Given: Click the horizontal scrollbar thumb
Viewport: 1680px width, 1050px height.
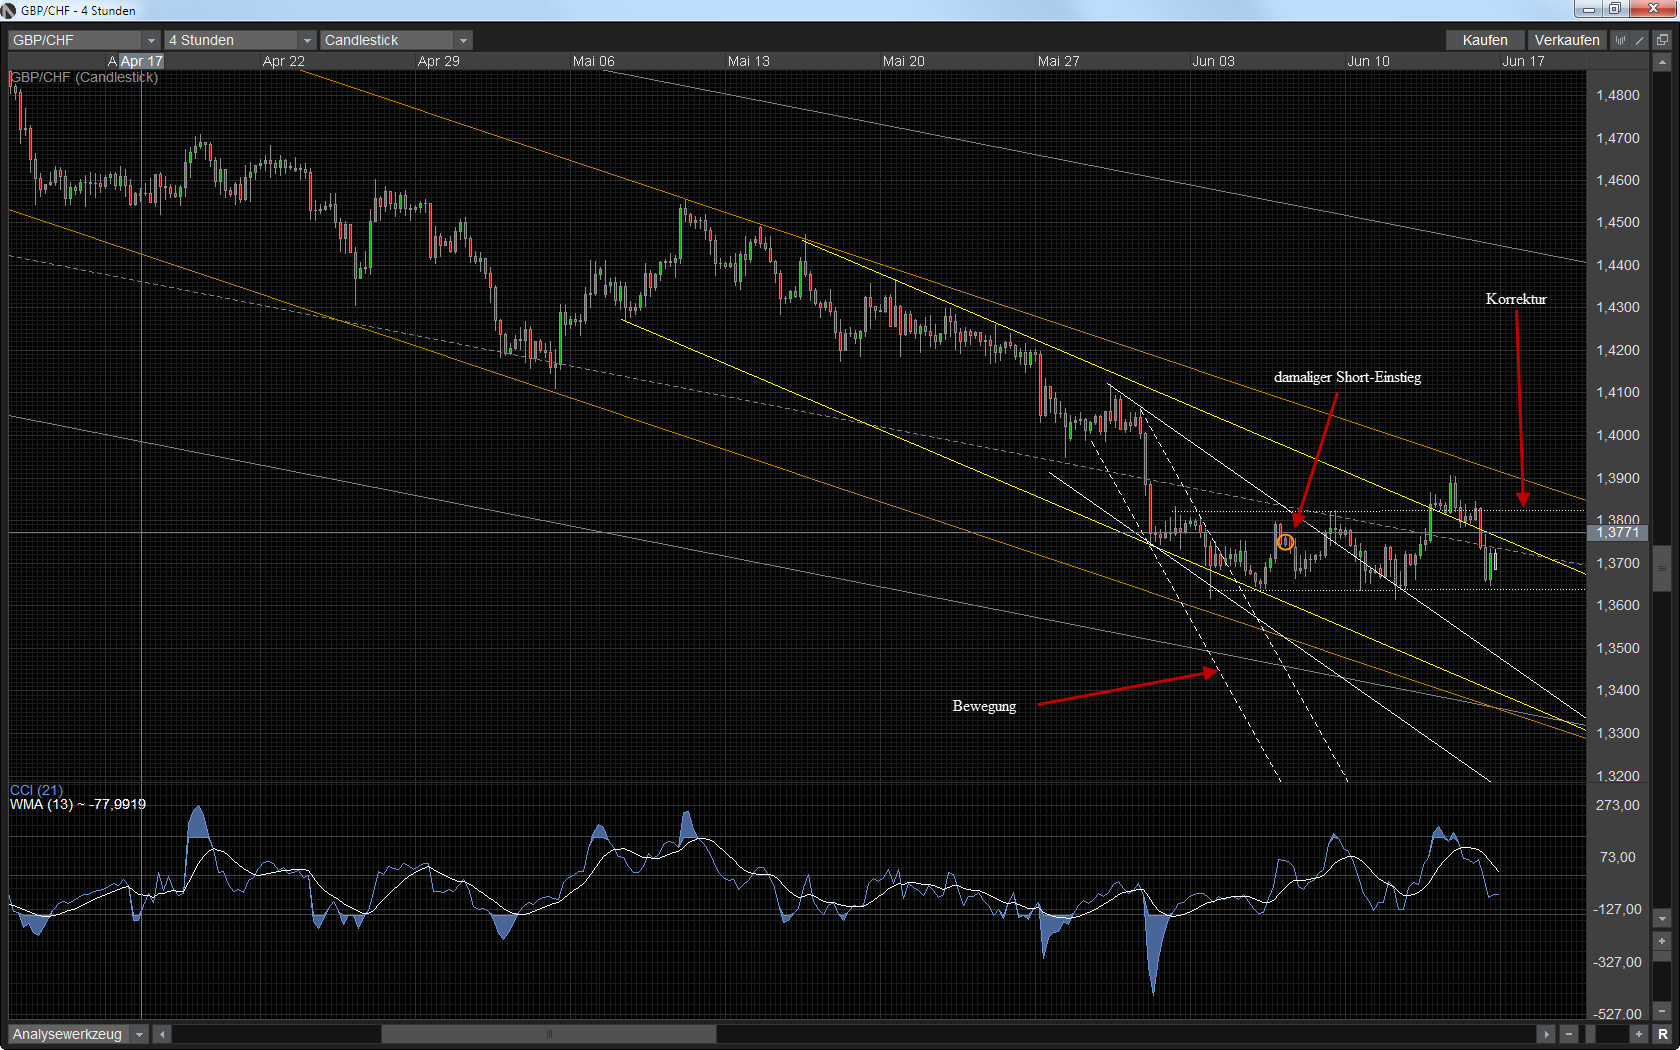Looking at the screenshot, I should click(x=549, y=1034).
